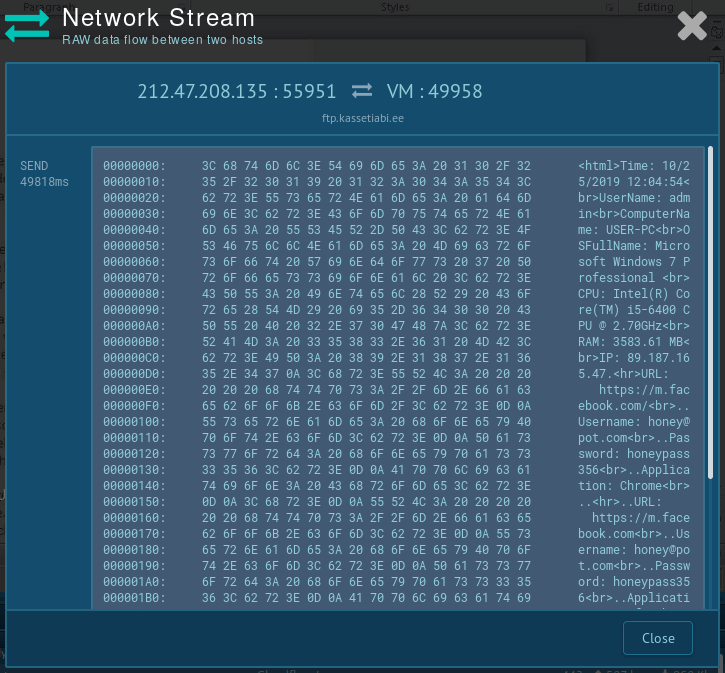The height and width of the screenshot is (673, 725).
Task: Click the ASCII text starting with <html>Time
Action: point(634,165)
